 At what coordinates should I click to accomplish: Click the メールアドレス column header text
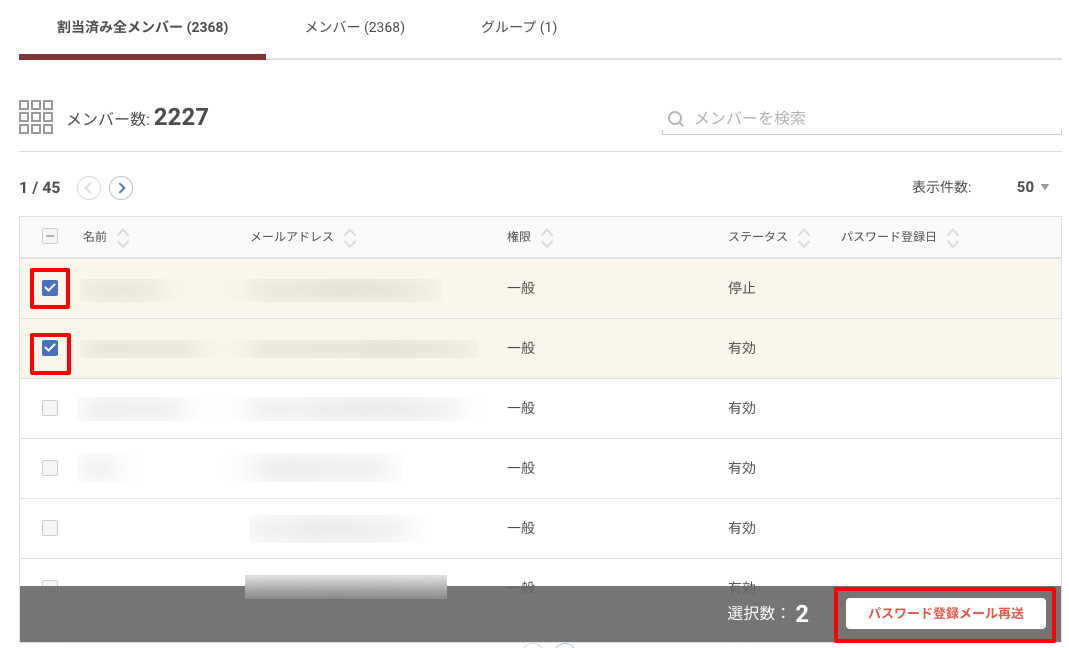tap(292, 237)
